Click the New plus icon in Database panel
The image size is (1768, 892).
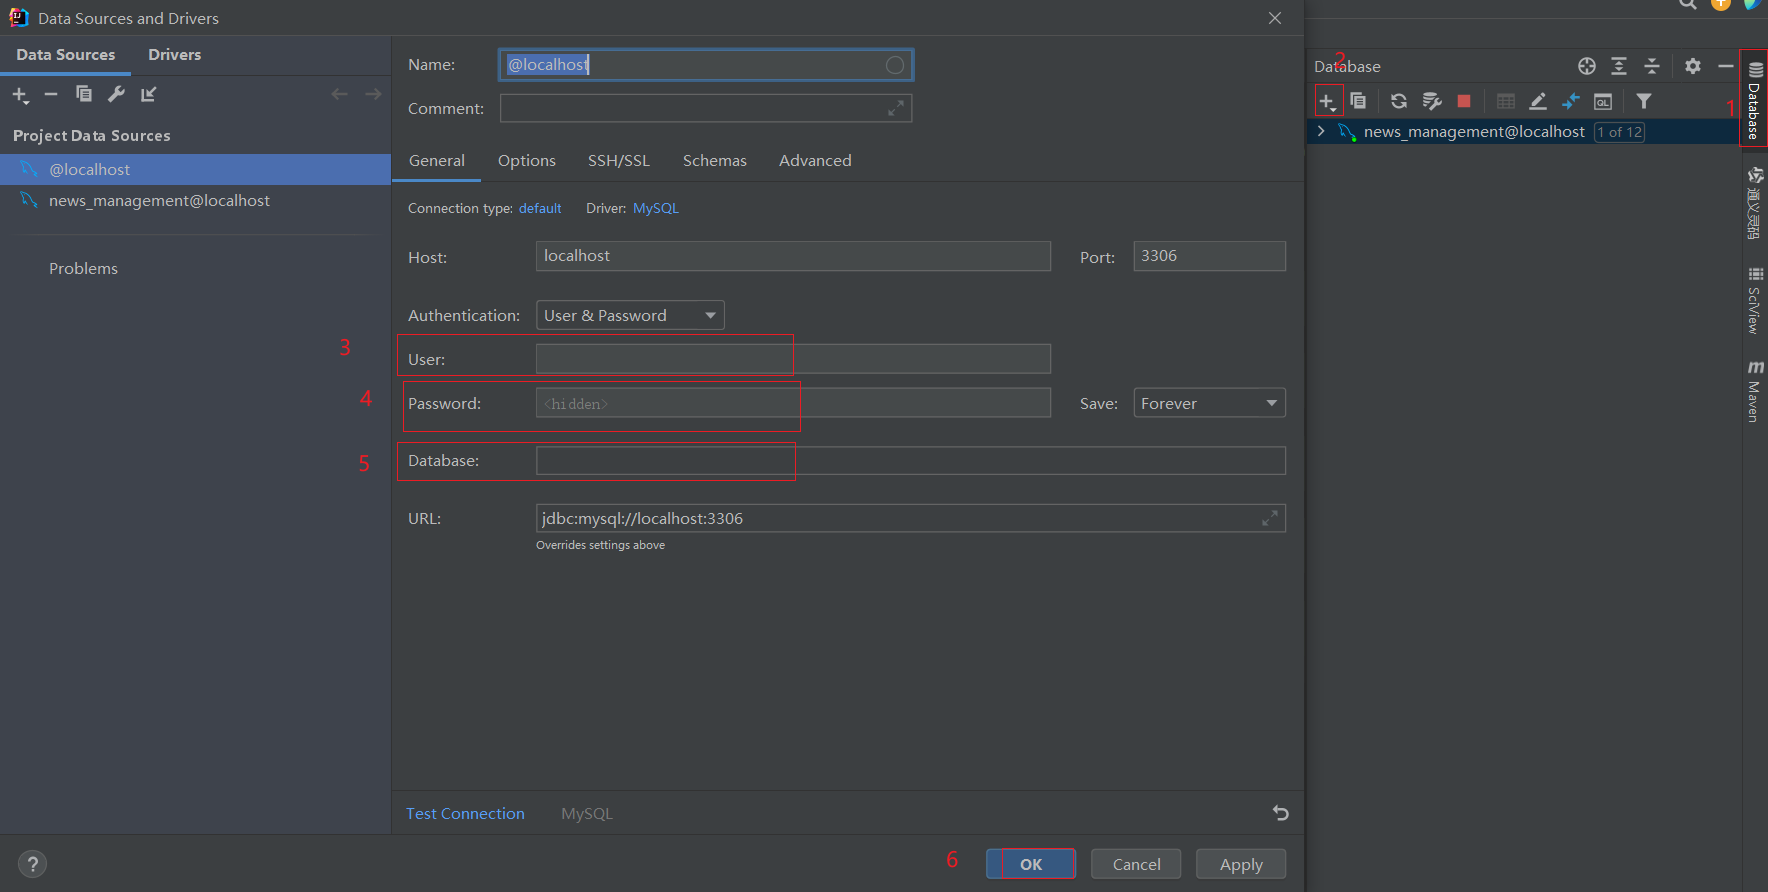(1327, 101)
